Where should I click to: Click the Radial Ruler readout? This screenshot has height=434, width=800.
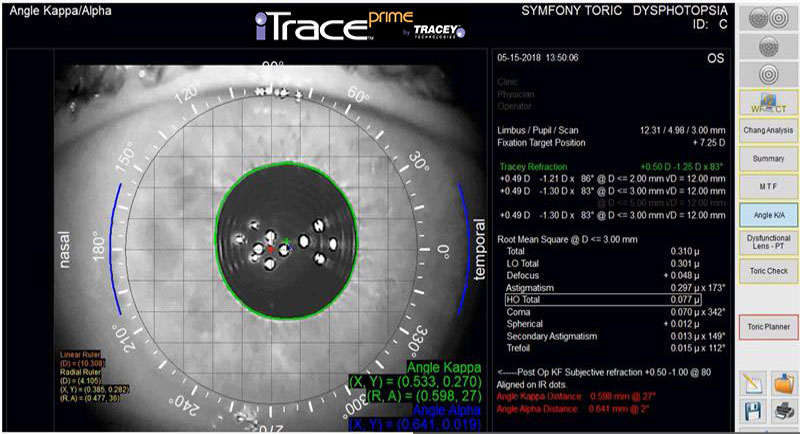(94, 385)
